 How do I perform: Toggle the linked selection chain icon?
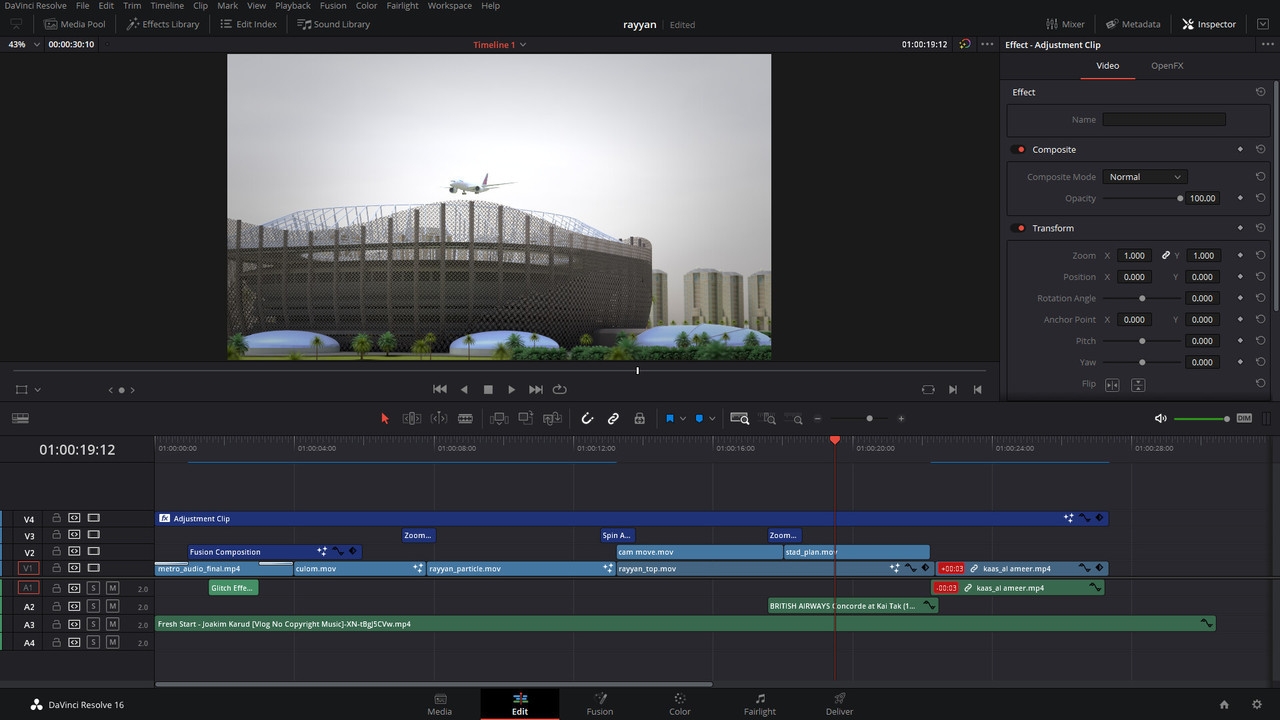tap(613, 419)
